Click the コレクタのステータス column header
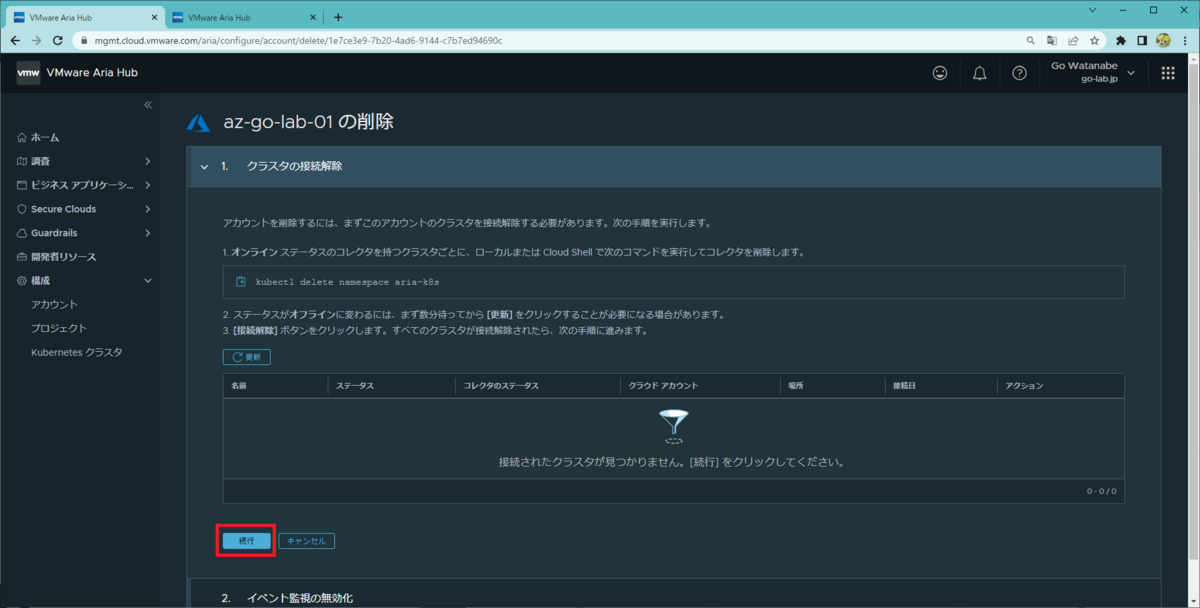 point(500,385)
